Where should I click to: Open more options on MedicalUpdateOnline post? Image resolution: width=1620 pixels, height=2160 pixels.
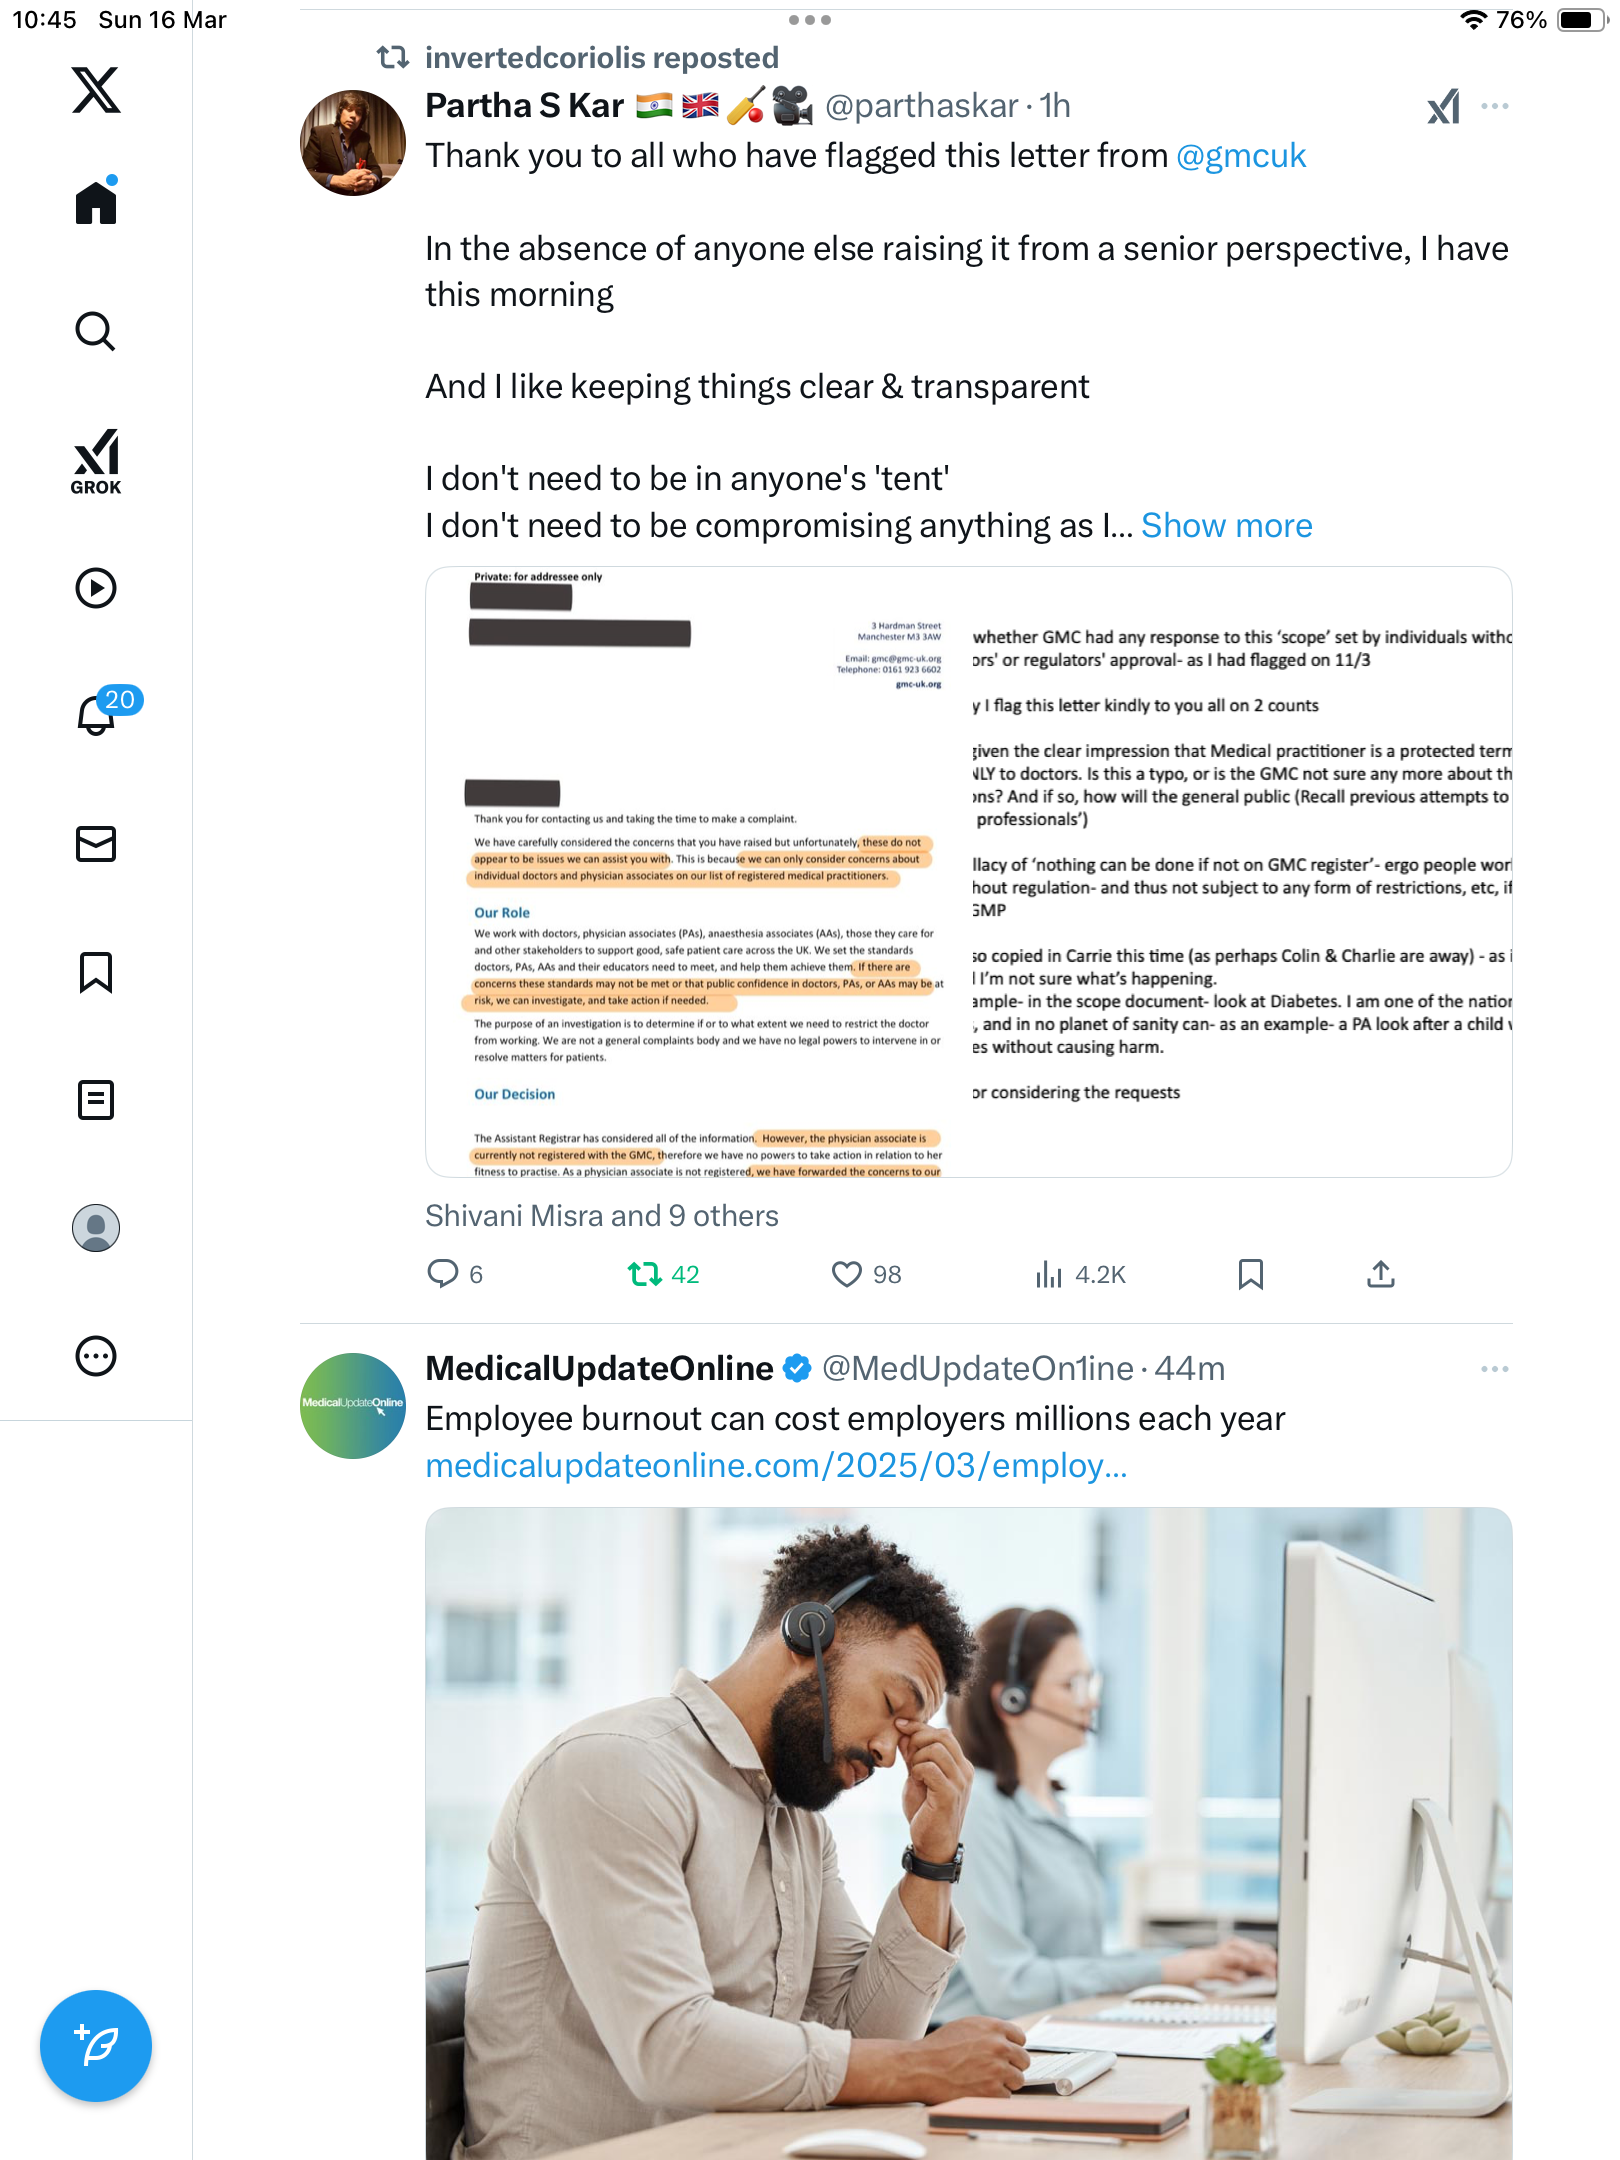click(1495, 1369)
